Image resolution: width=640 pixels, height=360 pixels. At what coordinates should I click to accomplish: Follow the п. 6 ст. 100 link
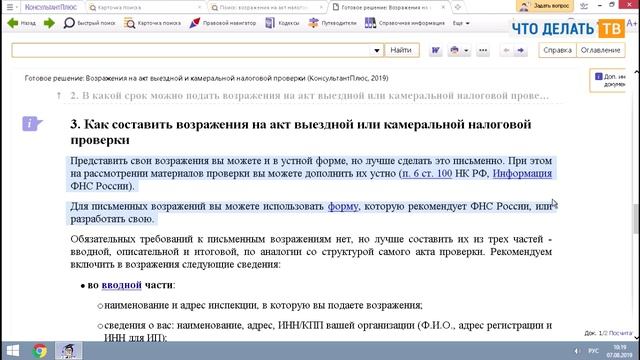click(427, 173)
